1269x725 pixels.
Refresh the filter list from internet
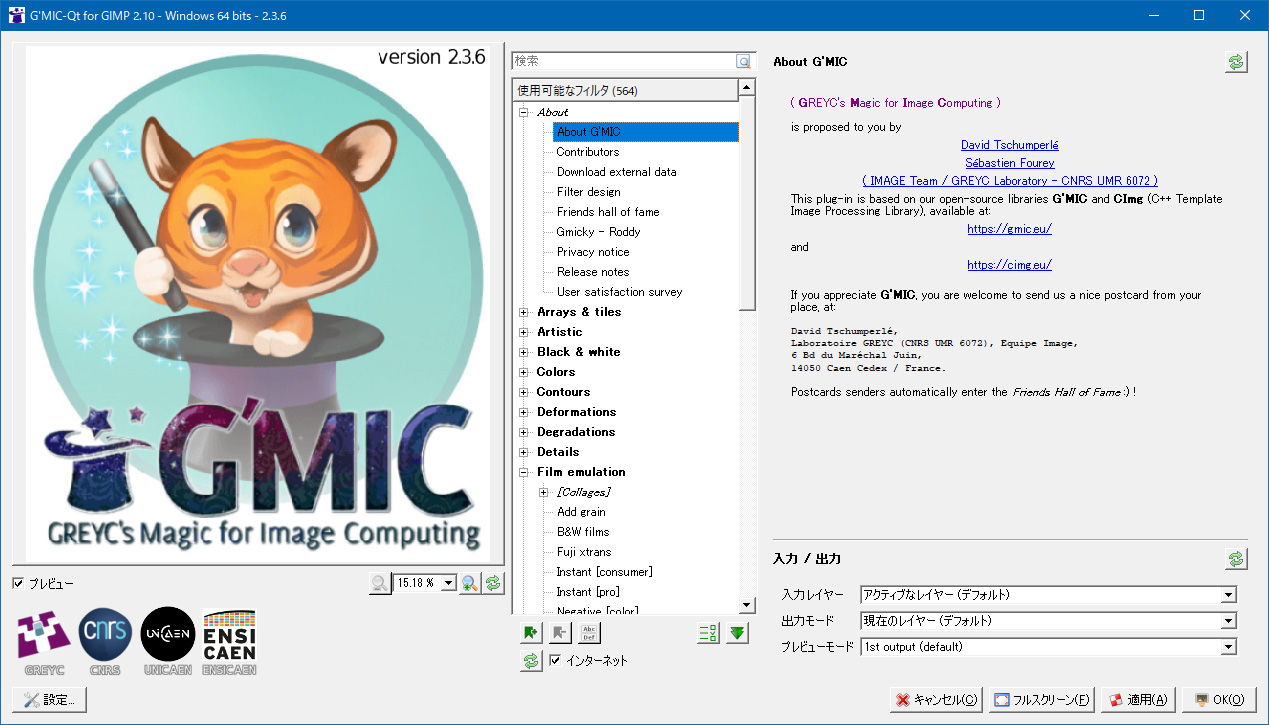pyautogui.click(x=531, y=660)
